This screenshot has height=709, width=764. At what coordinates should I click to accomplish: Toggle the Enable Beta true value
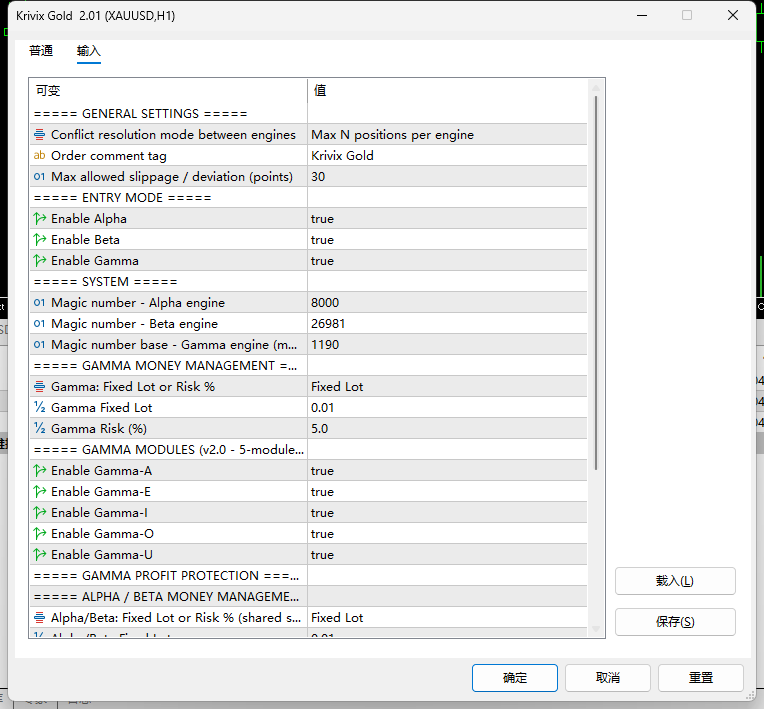pyautogui.click(x=447, y=239)
